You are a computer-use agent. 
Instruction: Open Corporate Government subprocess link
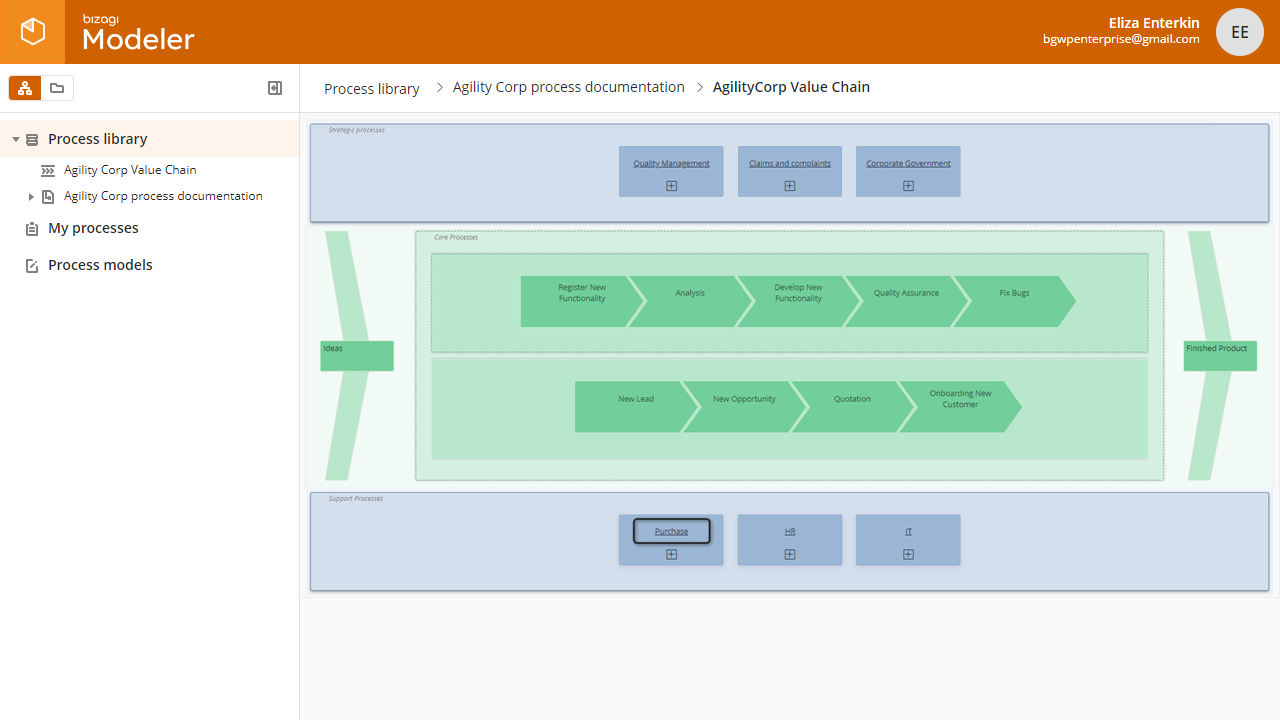click(908, 163)
